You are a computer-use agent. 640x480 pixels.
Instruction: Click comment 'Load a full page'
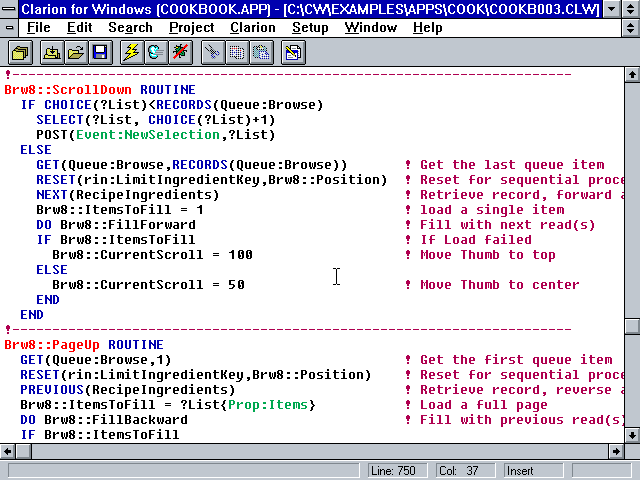[x=484, y=405]
